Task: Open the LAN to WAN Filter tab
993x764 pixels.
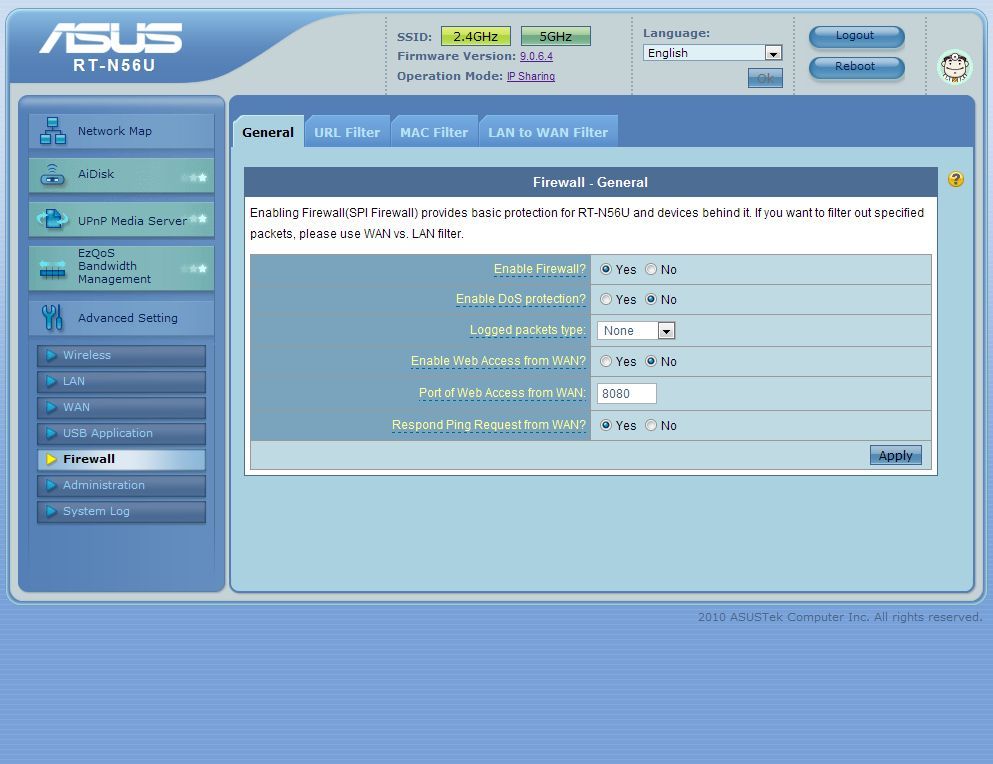Action: pos(547,132)
